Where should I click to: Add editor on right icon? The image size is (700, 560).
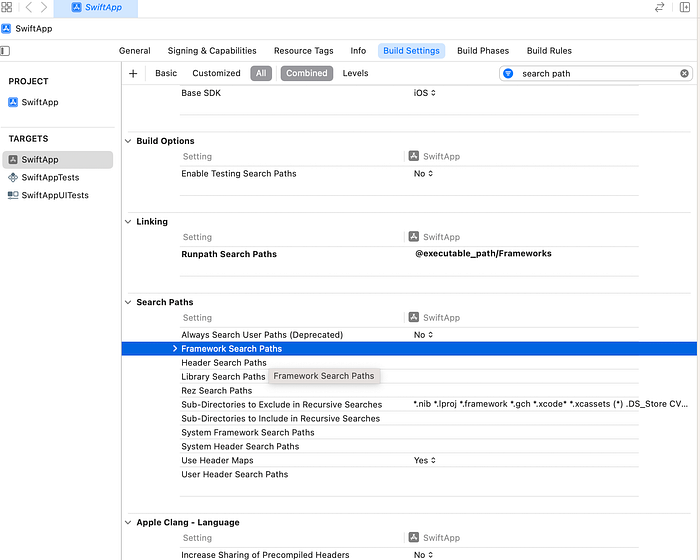[685, 7]
